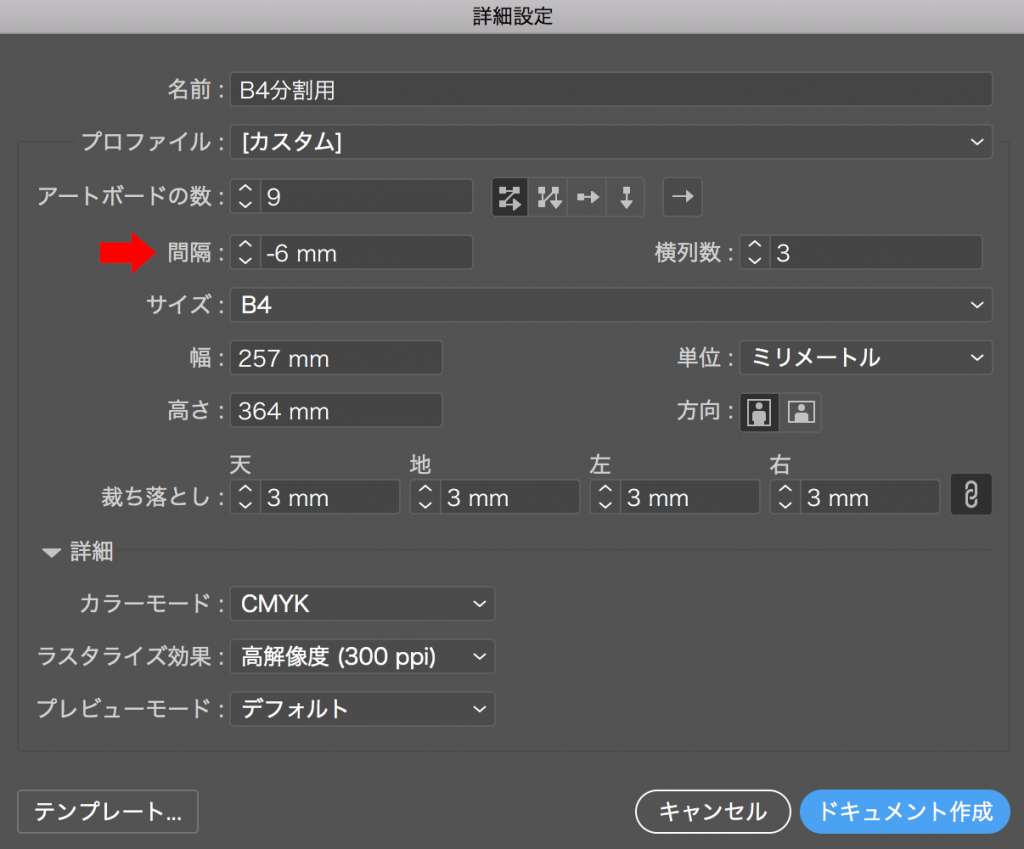The height and width of the screenshot is (849, 1024).
Task: Select arrange by column layout icon
Action: click(x=626, y=197)
